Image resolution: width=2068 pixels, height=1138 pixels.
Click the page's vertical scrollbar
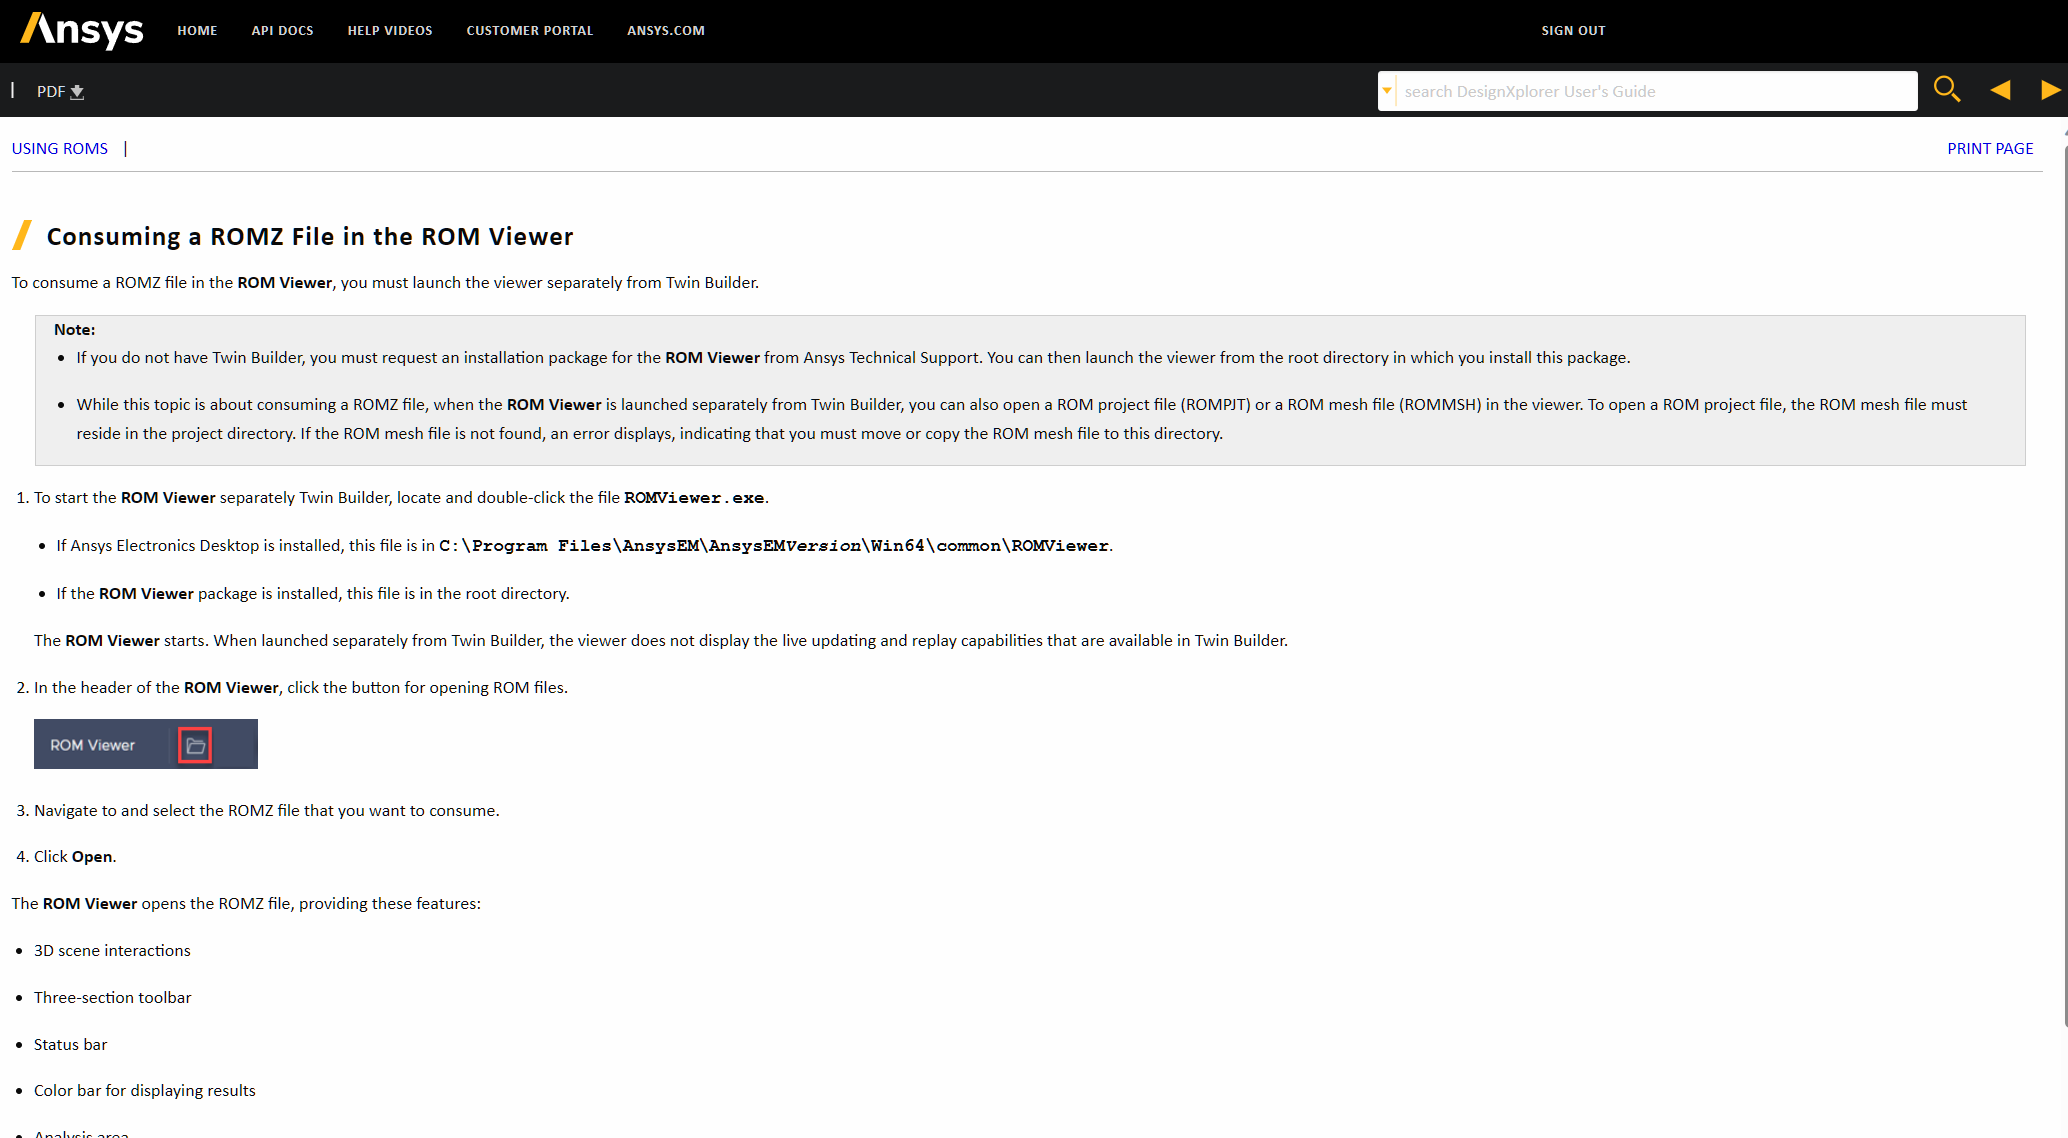coord(2064,580)
